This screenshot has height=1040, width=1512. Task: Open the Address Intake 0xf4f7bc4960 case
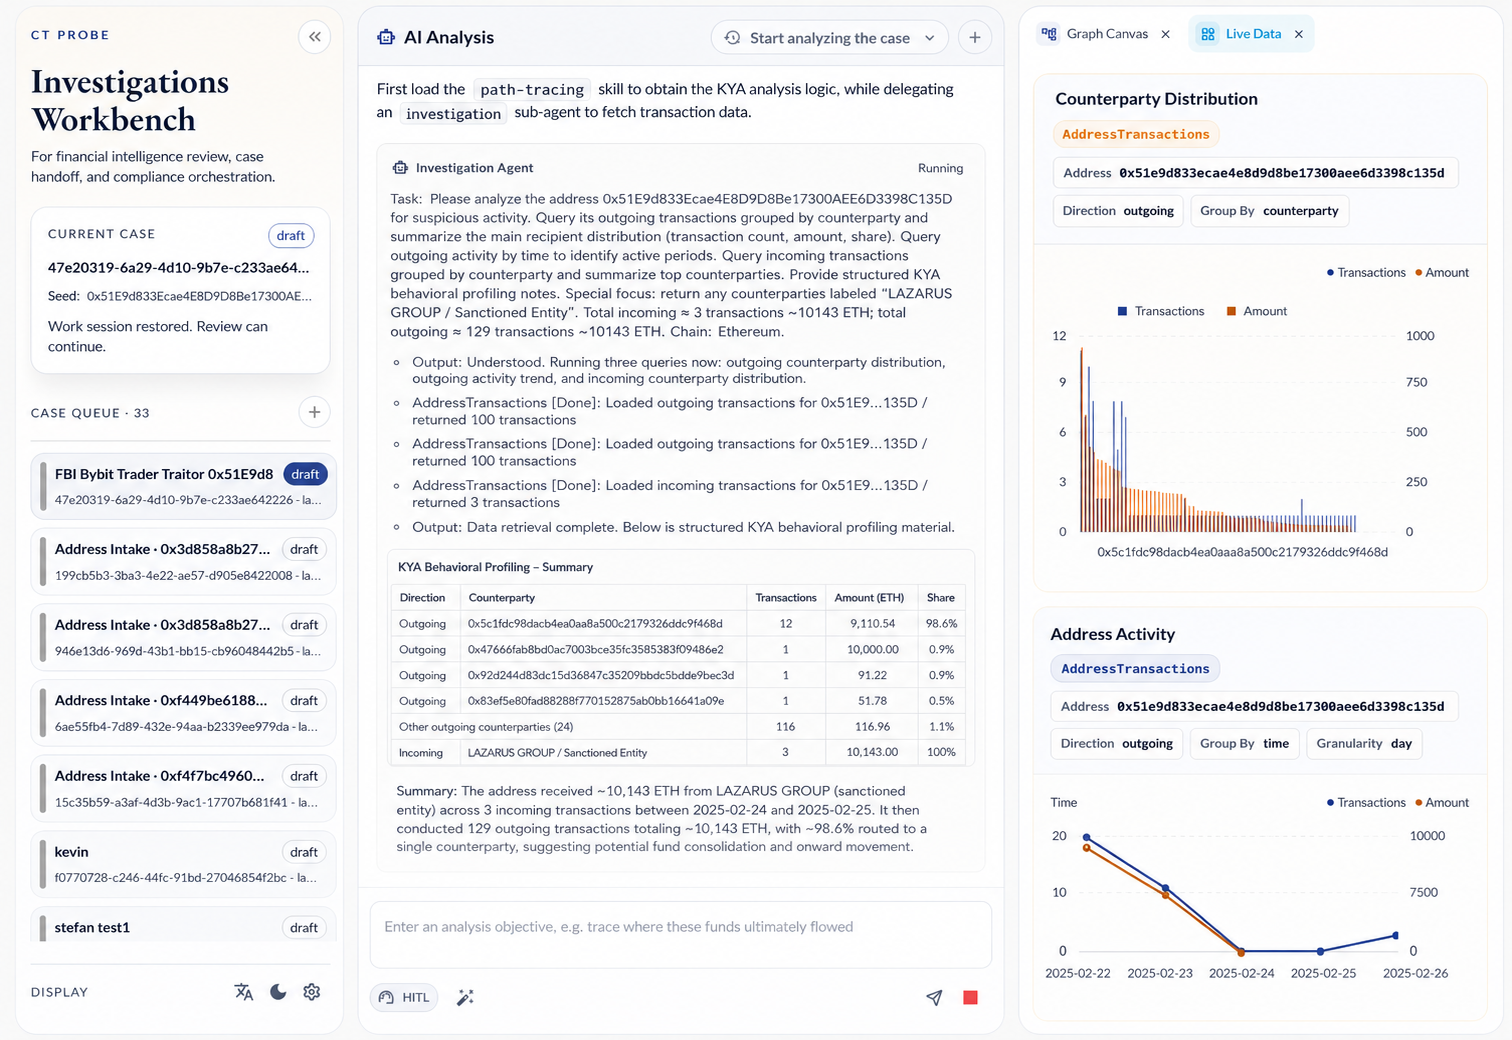coord(184,788)
